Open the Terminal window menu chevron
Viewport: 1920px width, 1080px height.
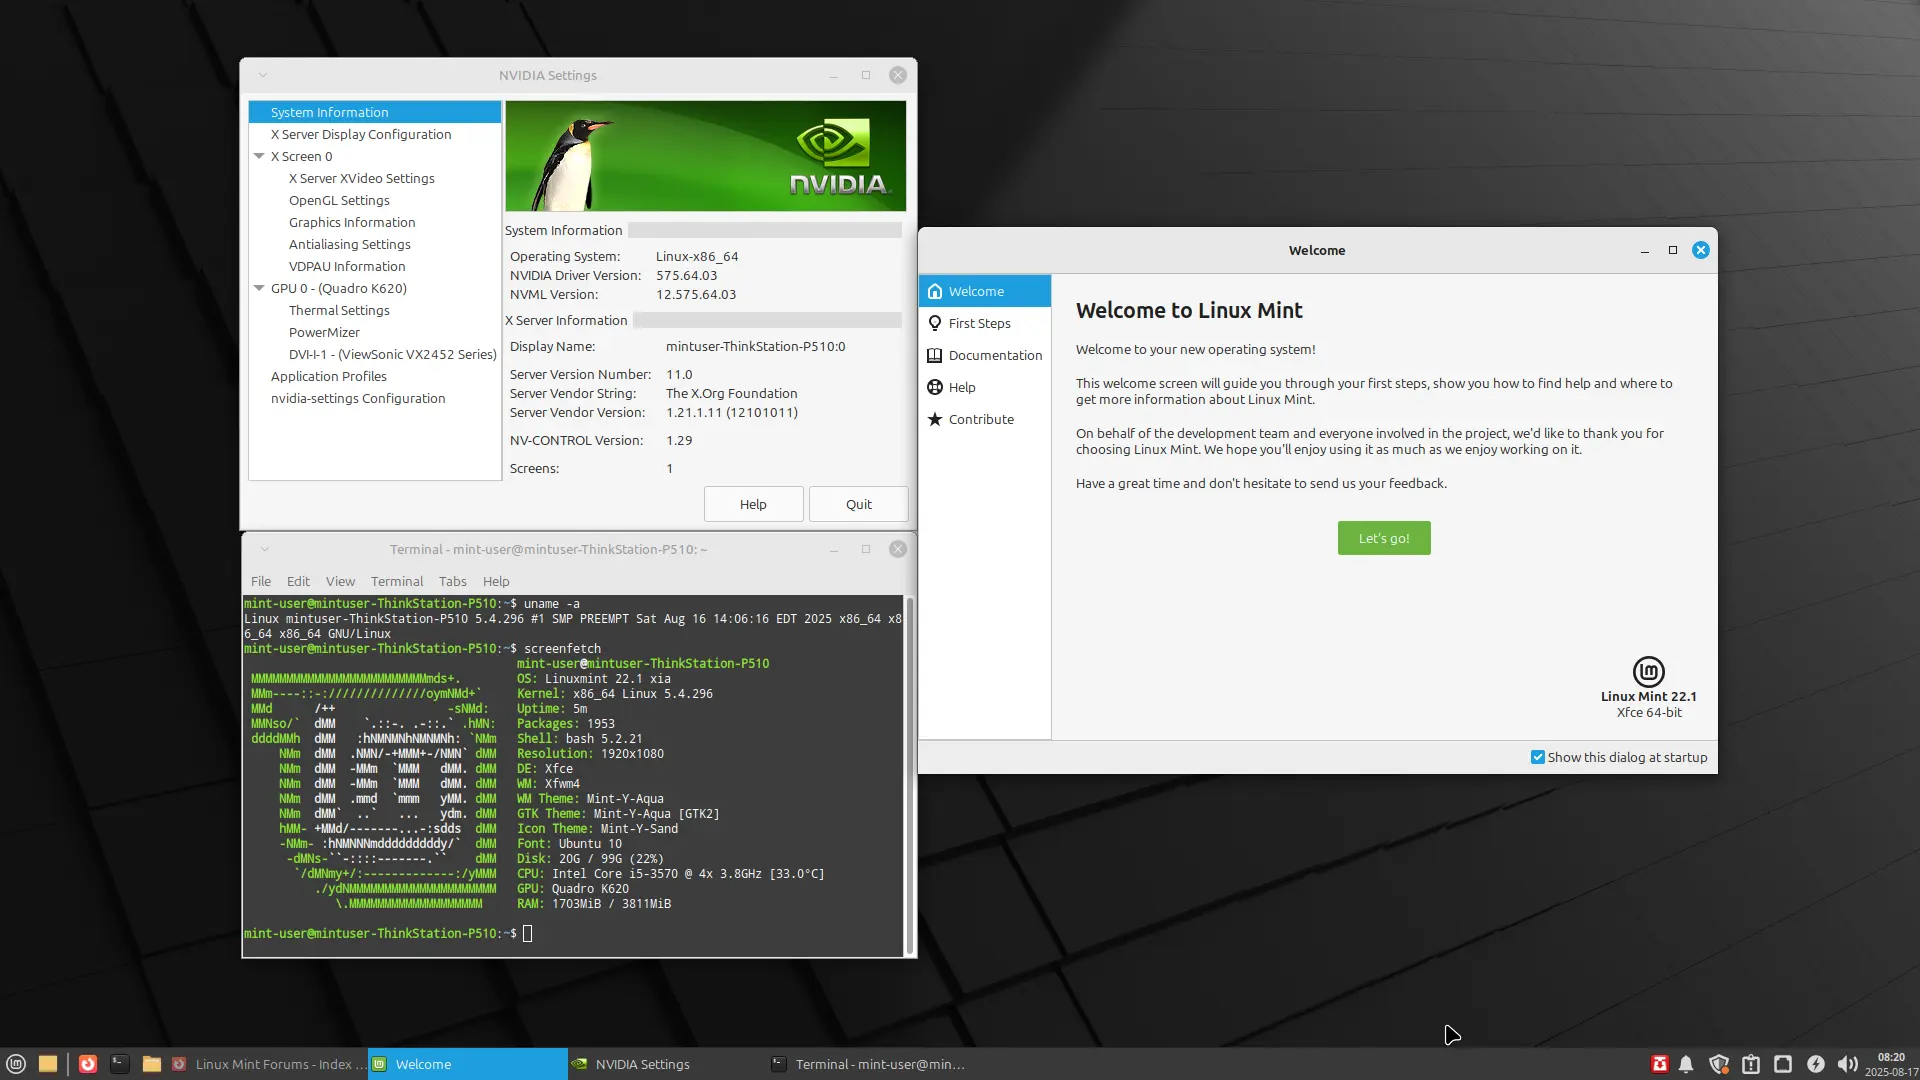tap(265, 549)
